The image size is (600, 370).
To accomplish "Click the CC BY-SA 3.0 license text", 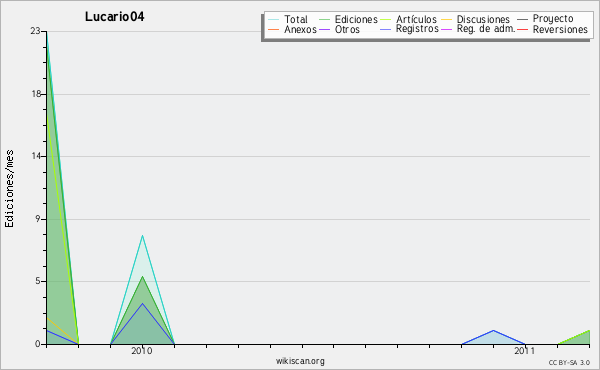I will click(x=569, y=363).
